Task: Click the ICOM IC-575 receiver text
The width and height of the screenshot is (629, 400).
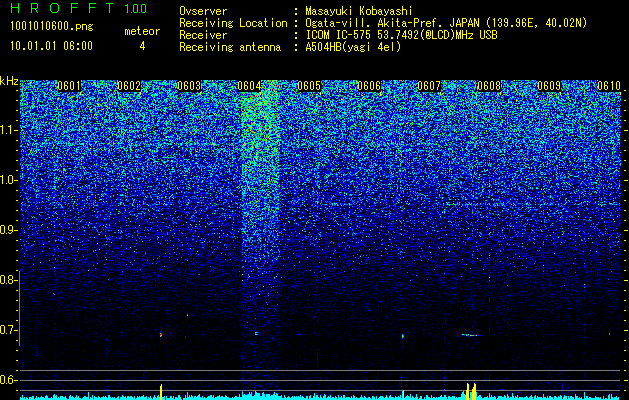Action: (x=401, y=35)
